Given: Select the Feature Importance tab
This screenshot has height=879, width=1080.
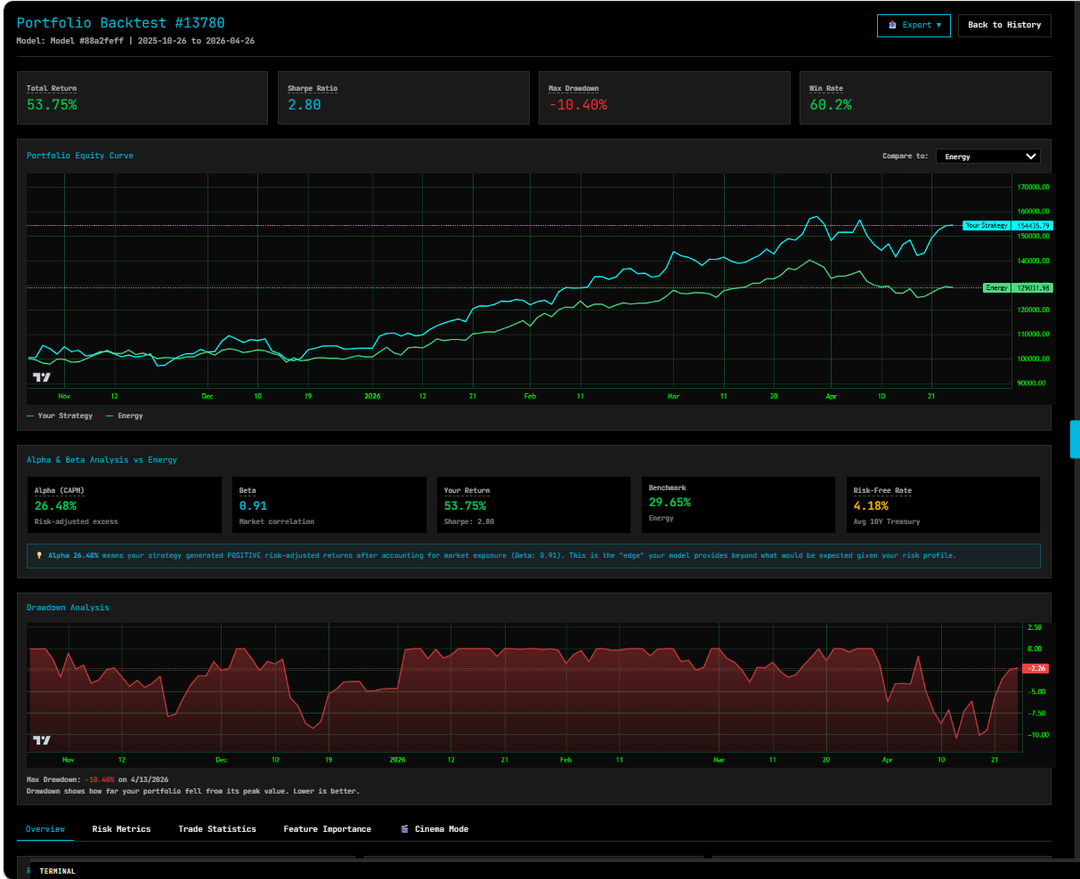Looking at the screenshot, I should coord(327,829).
